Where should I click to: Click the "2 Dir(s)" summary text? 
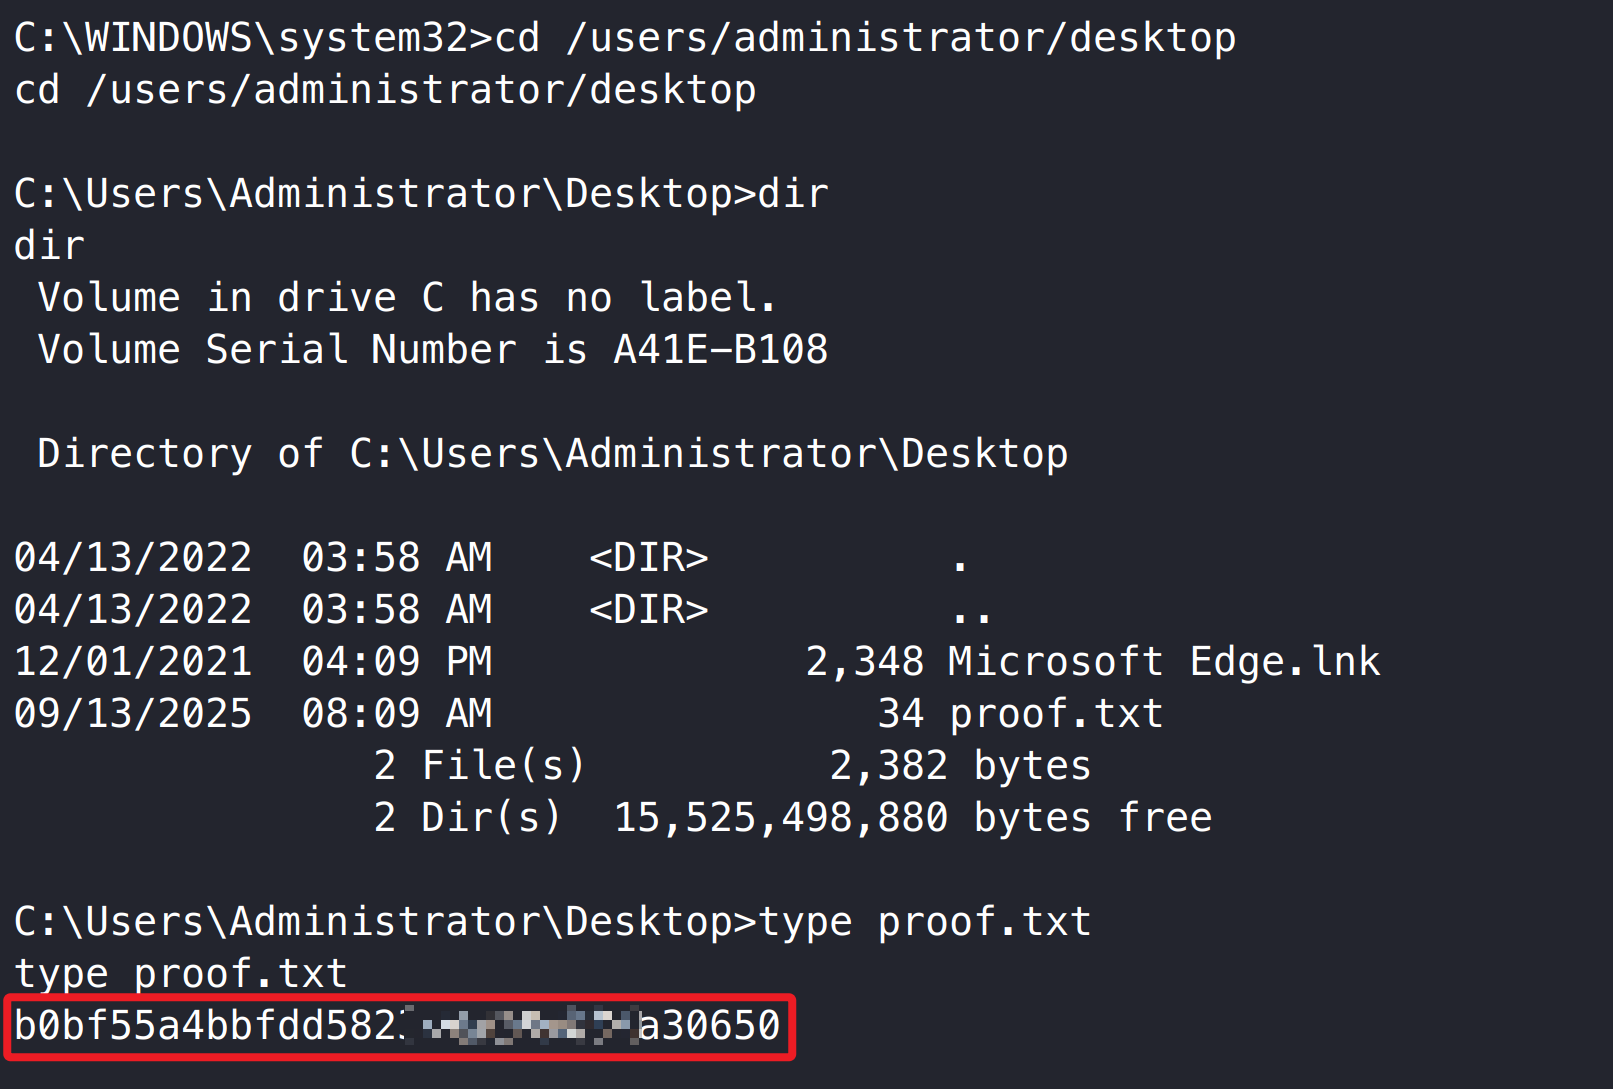pyautogui.click(x=467, y=818)
